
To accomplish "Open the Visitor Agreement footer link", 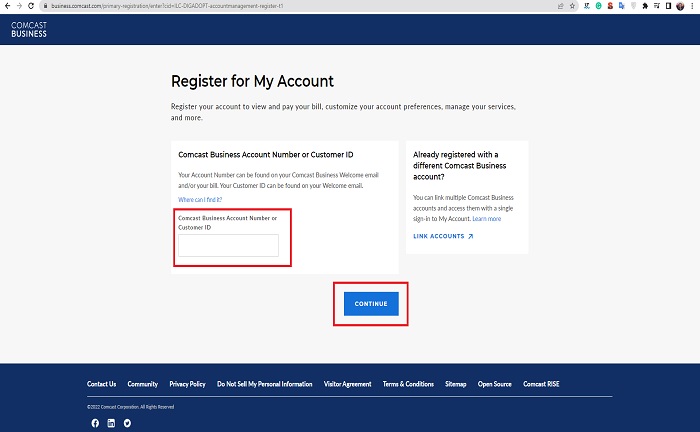I will 347,384.
